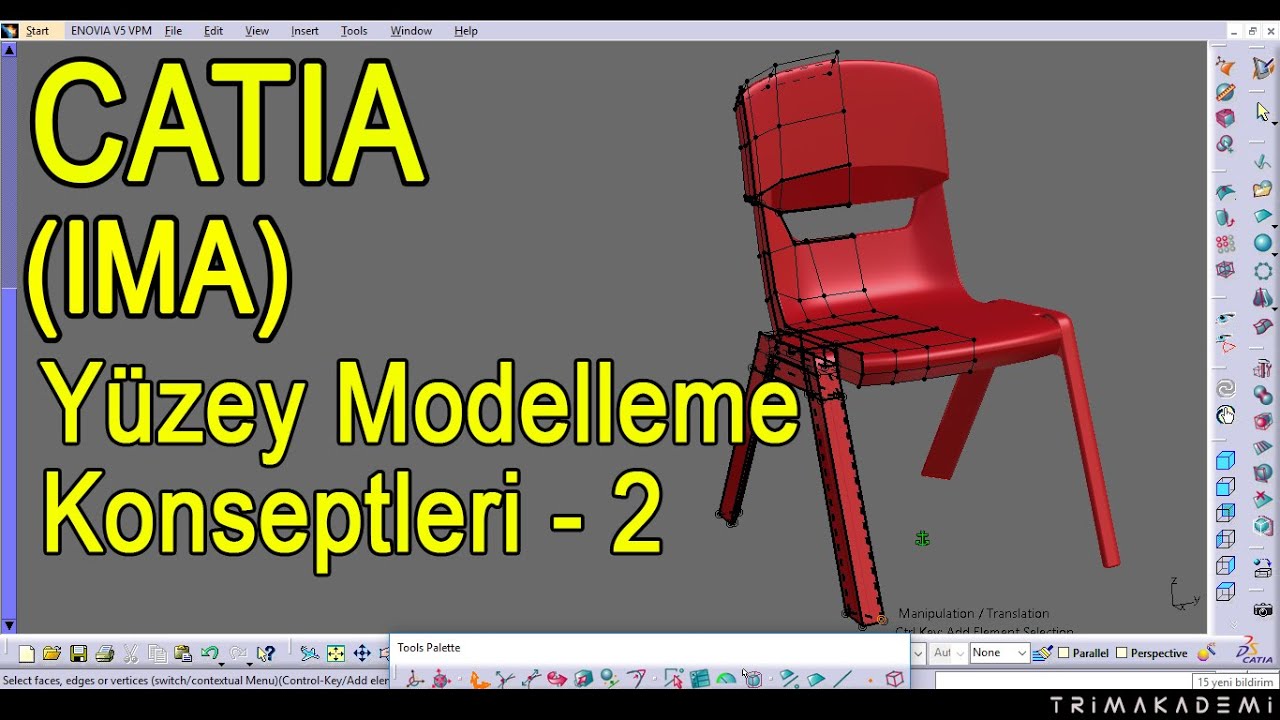
Task: Open a file with the folder icon
Action: pyautogui.click(x=52, y=654)
